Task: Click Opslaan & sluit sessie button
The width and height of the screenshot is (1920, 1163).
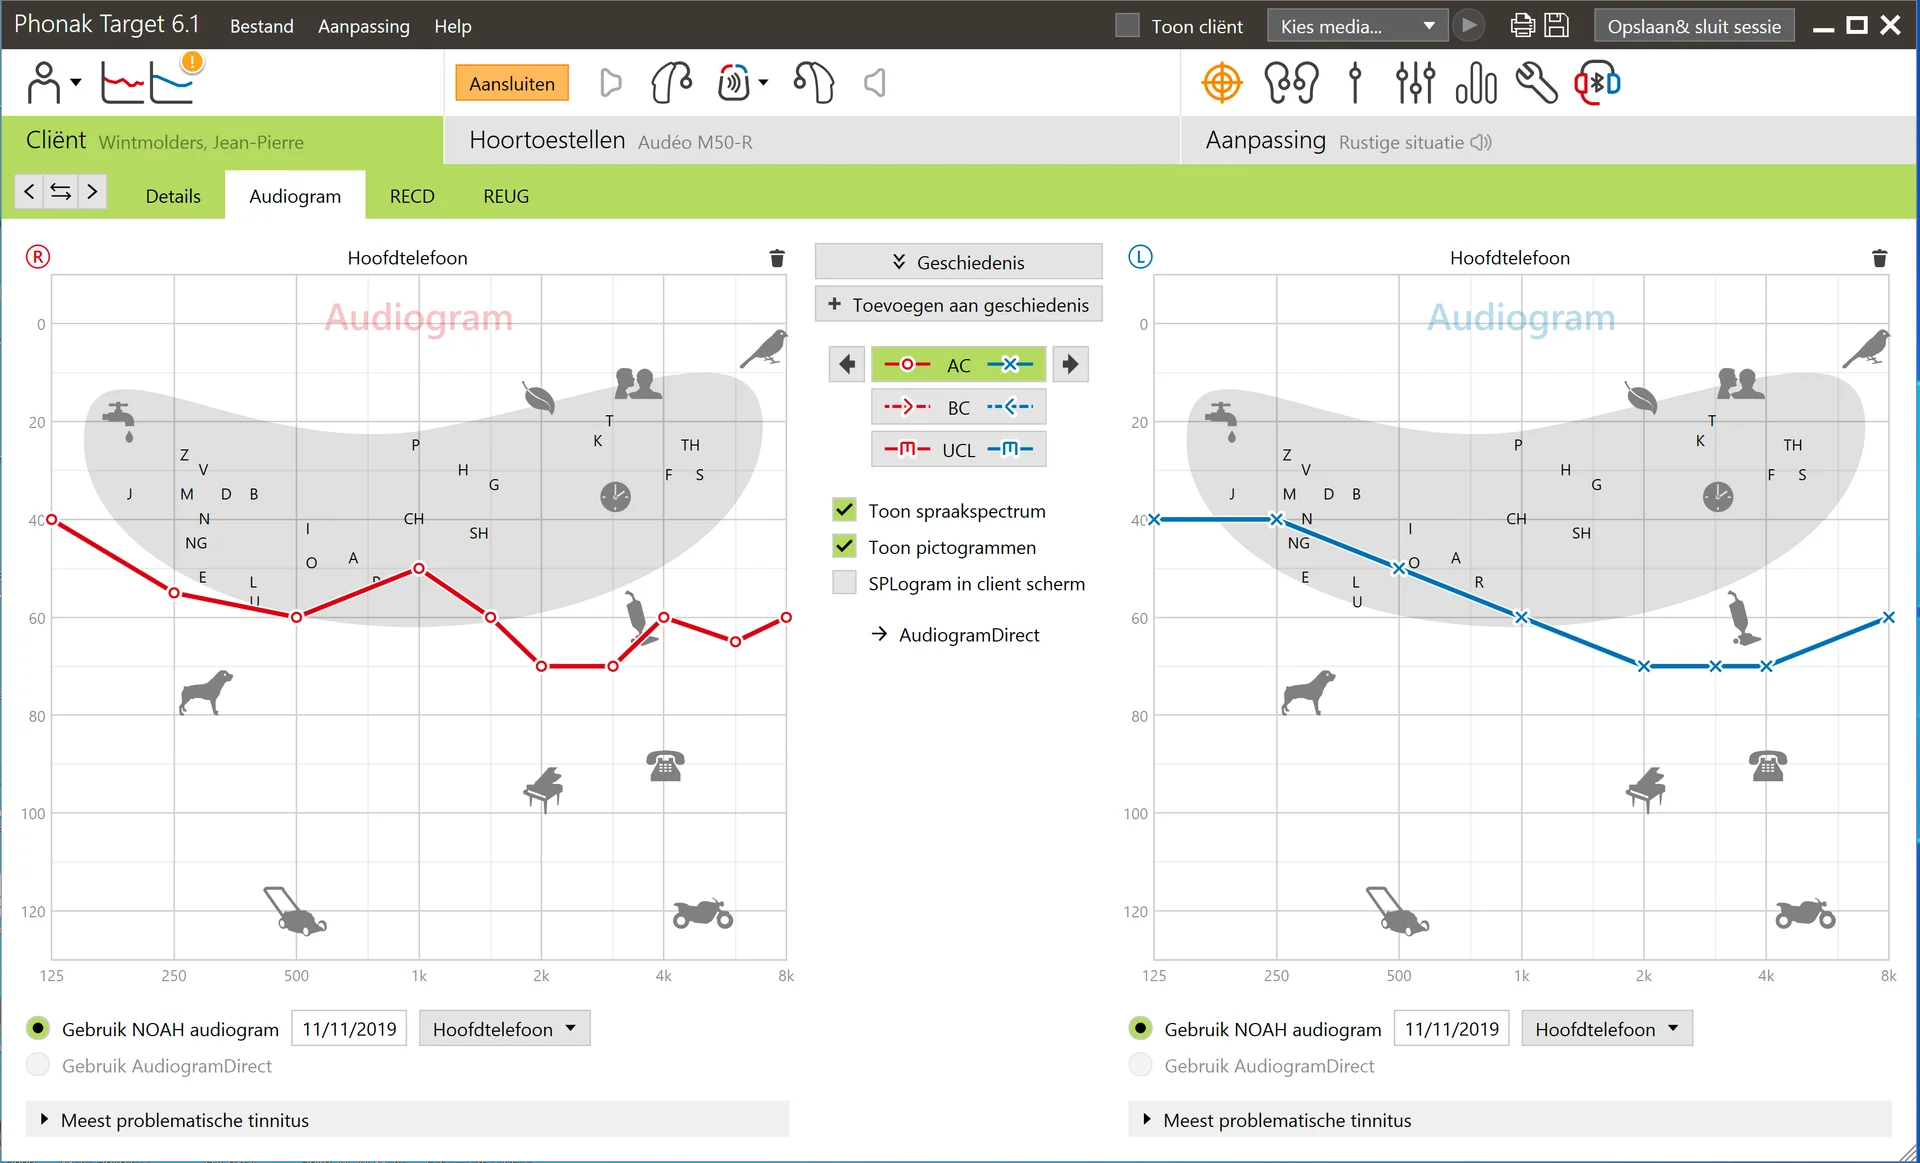Action: coord(1694,26)
